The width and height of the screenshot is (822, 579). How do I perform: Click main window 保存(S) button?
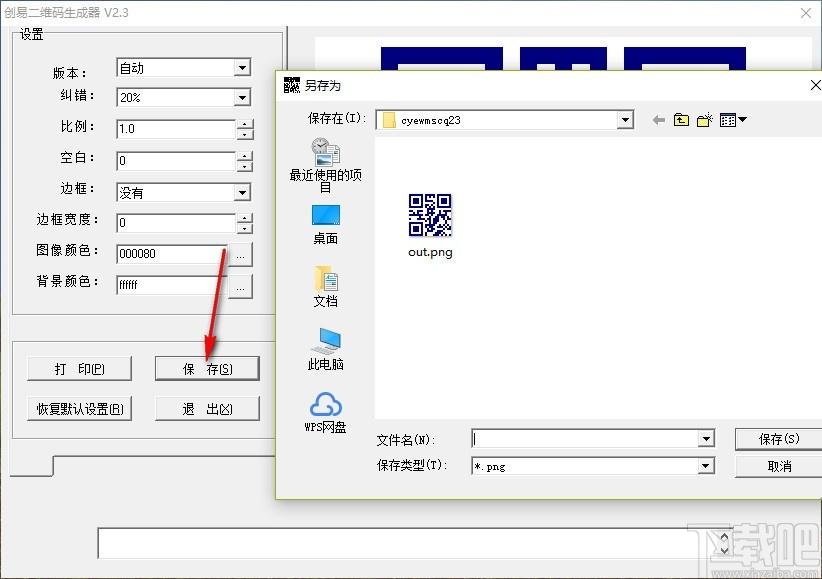pyautogui.click(x=207, y=369)
